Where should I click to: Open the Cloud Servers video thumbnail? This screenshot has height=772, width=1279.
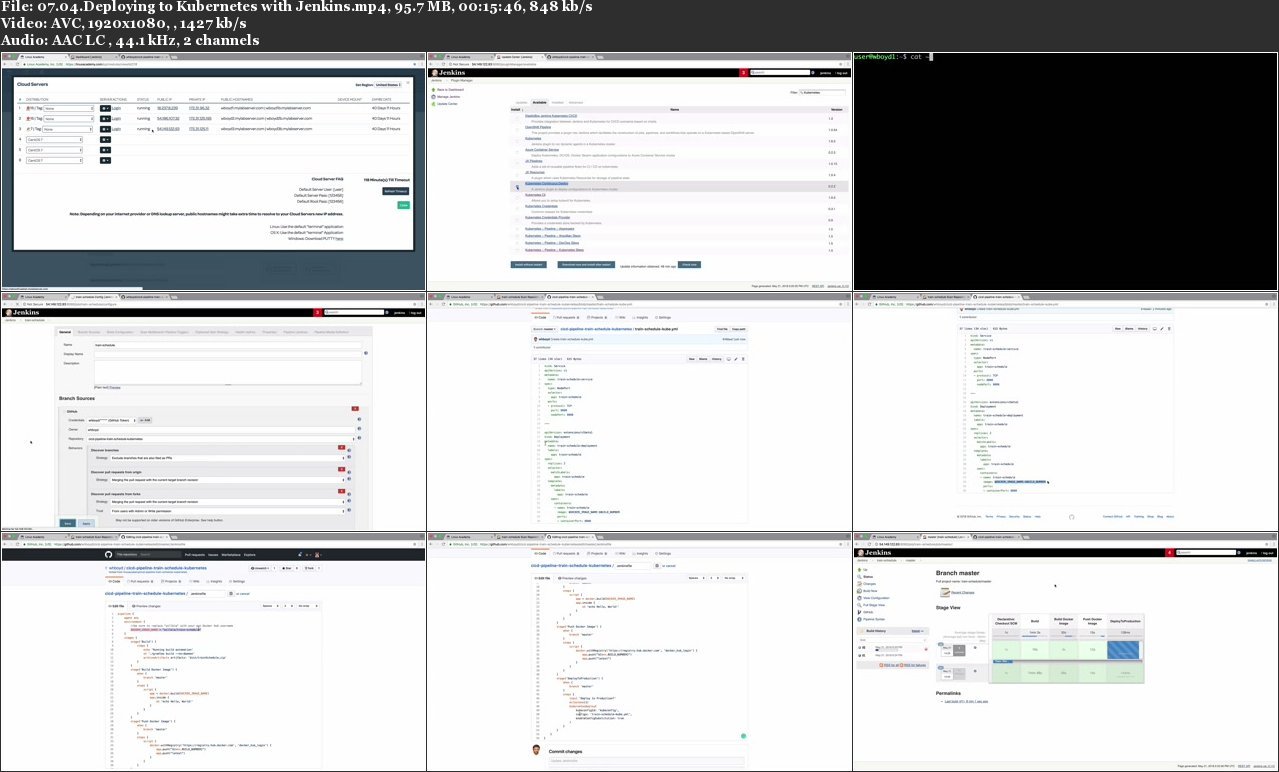pos(213,171)
